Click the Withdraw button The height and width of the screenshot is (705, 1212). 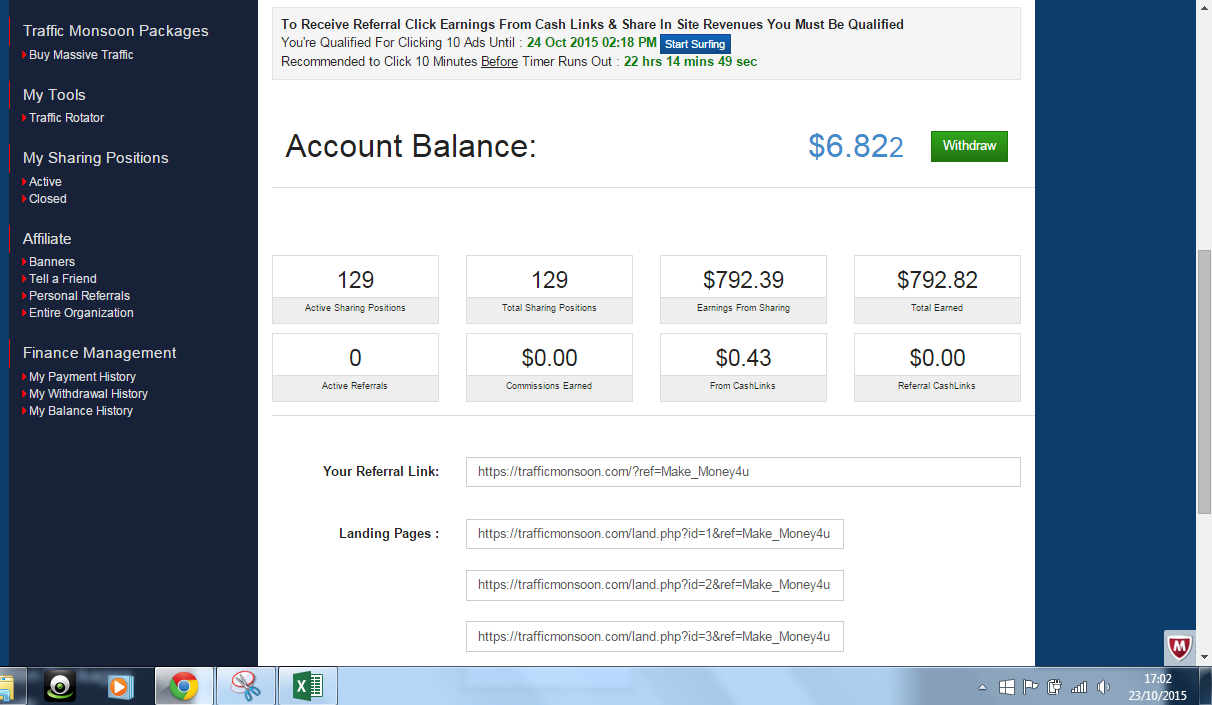coord(969,146)
